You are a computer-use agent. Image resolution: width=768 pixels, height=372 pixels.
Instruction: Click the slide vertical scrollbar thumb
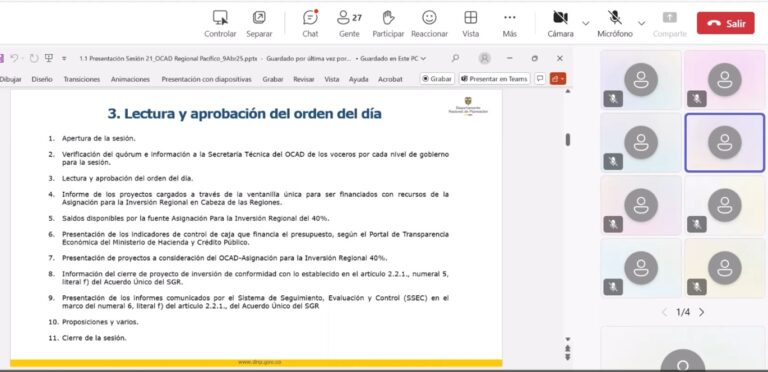(568, 140)
